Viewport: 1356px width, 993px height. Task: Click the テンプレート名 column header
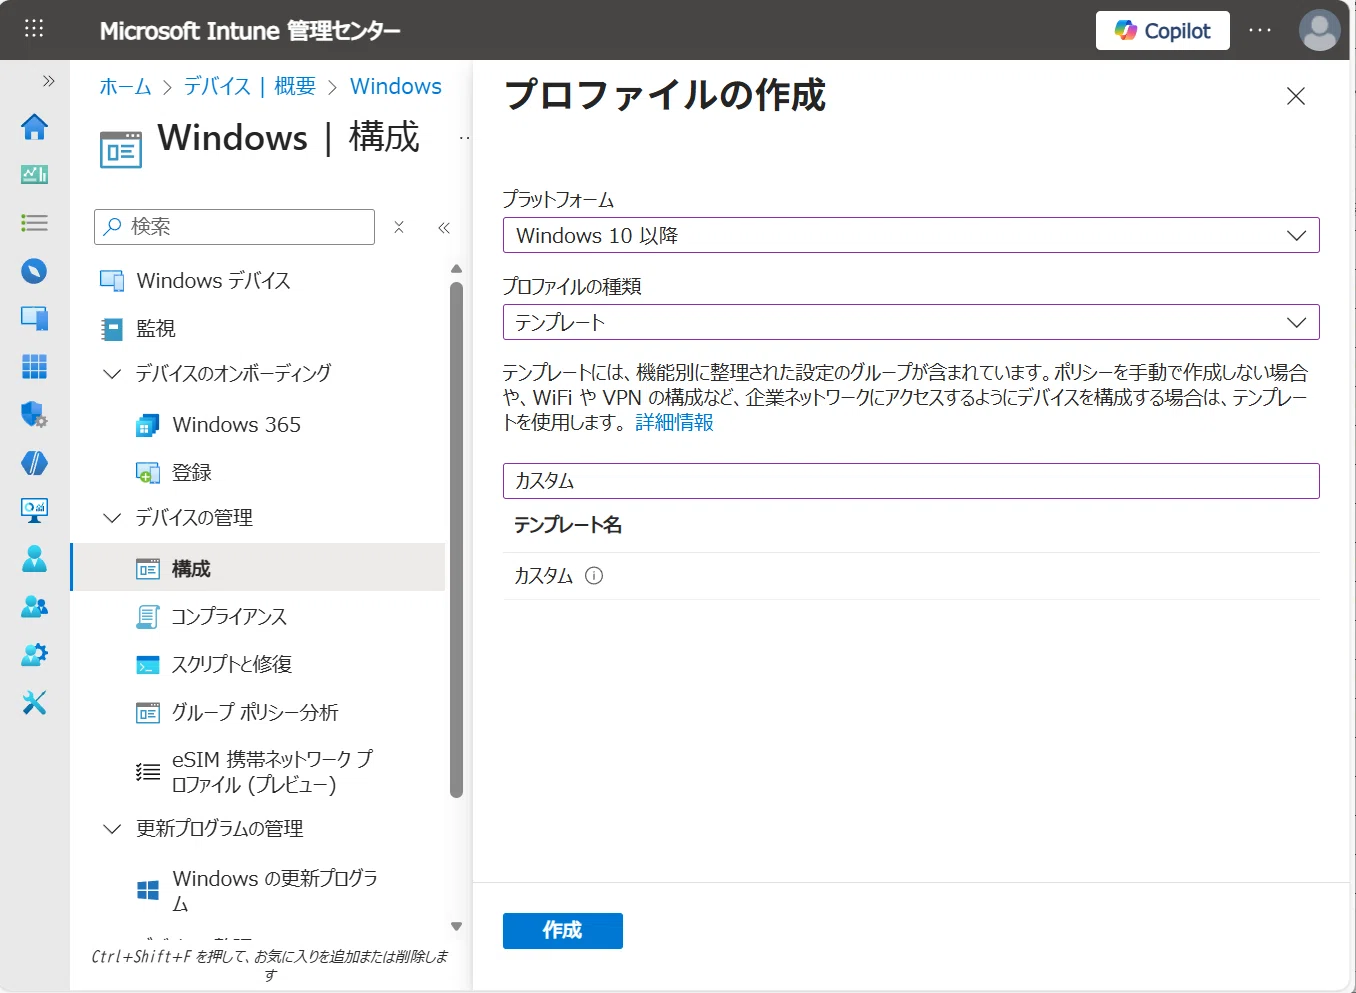pos(568,525)
